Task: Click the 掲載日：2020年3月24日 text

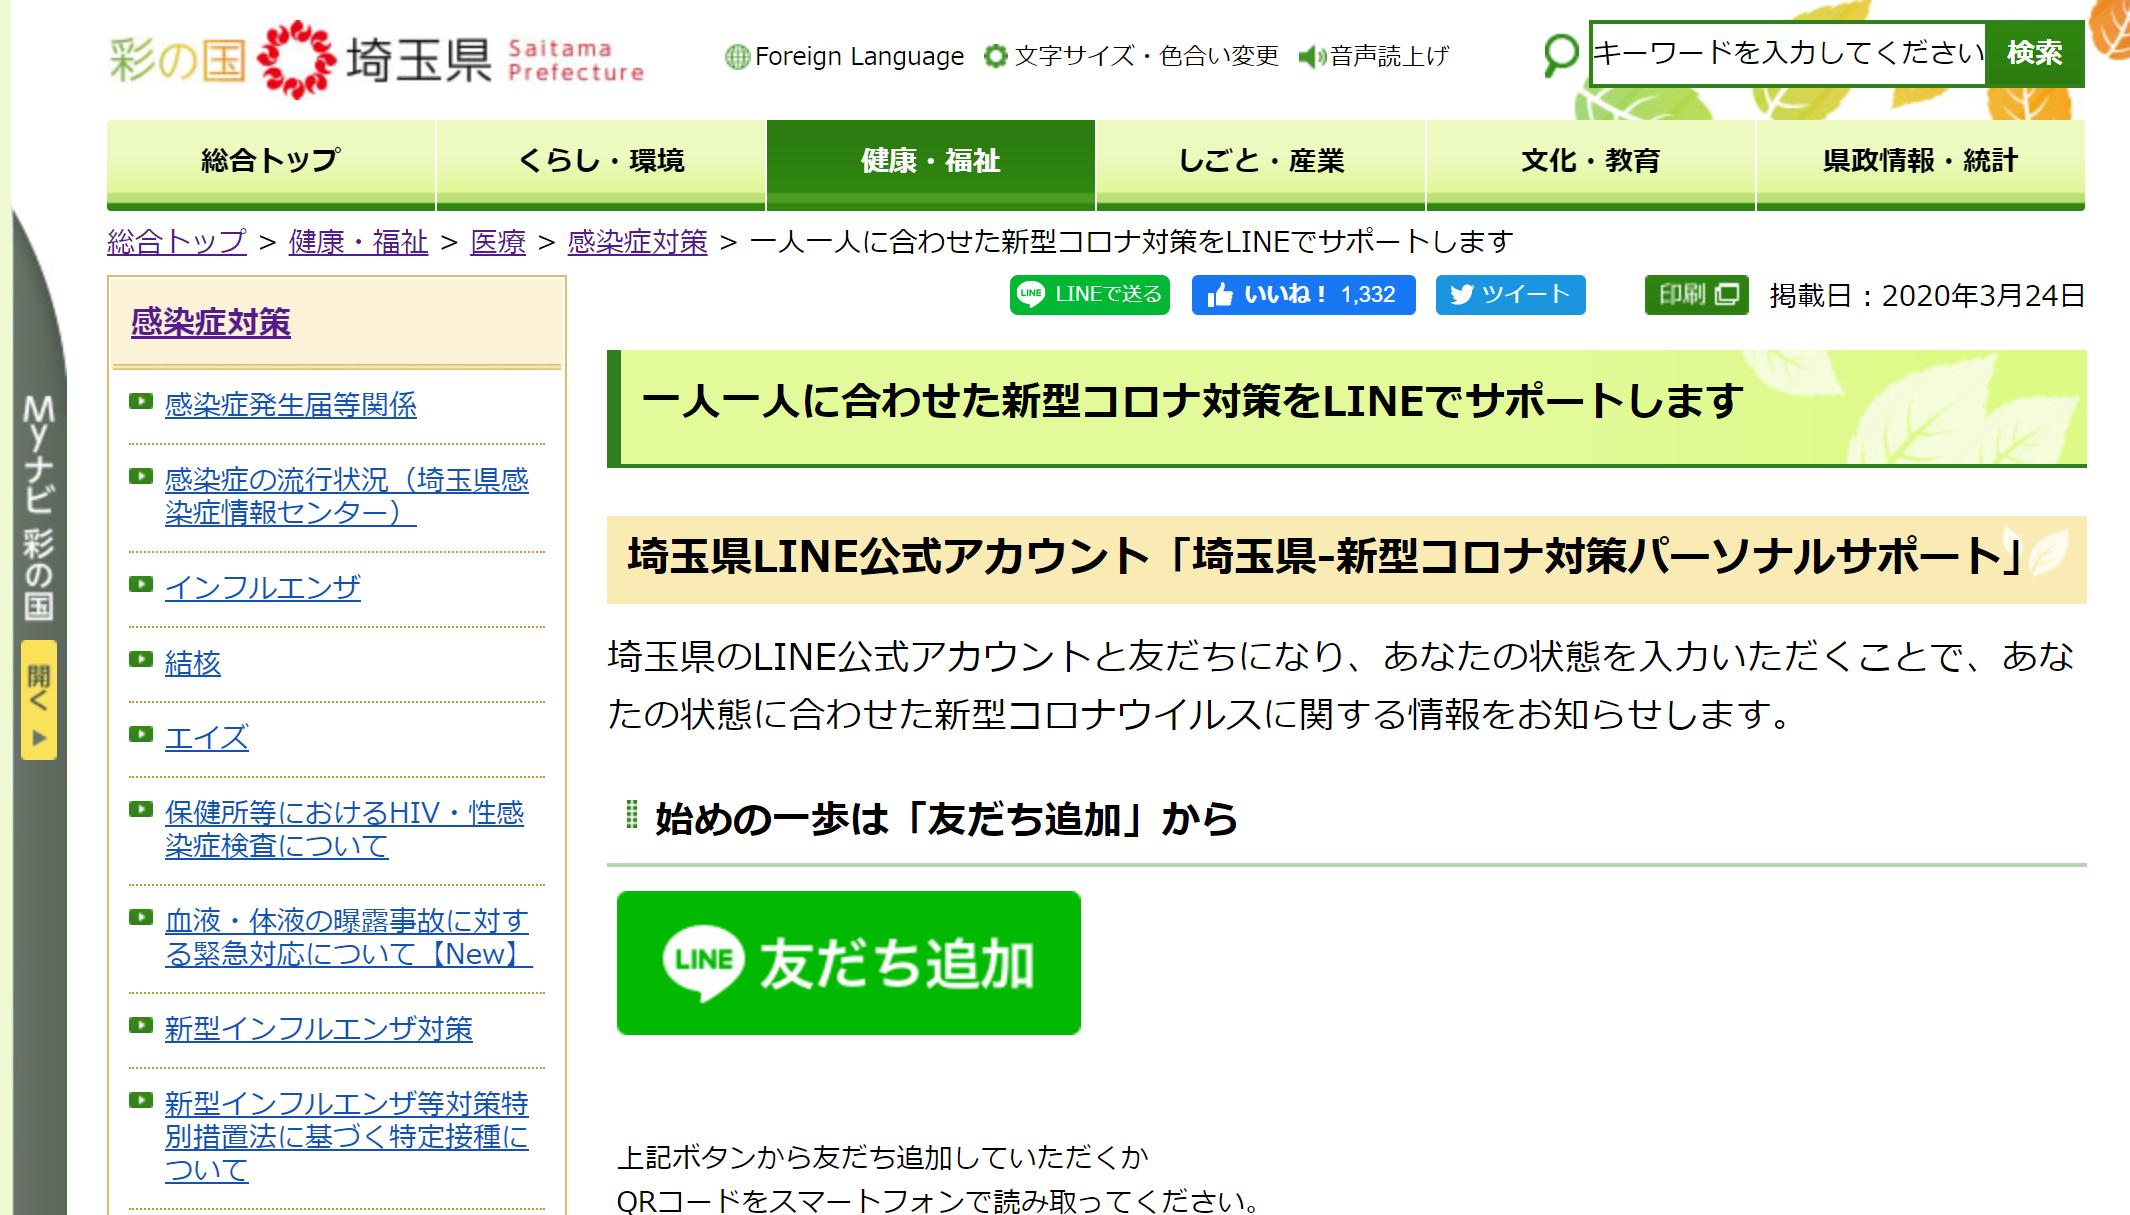Action: [1927, 296]
